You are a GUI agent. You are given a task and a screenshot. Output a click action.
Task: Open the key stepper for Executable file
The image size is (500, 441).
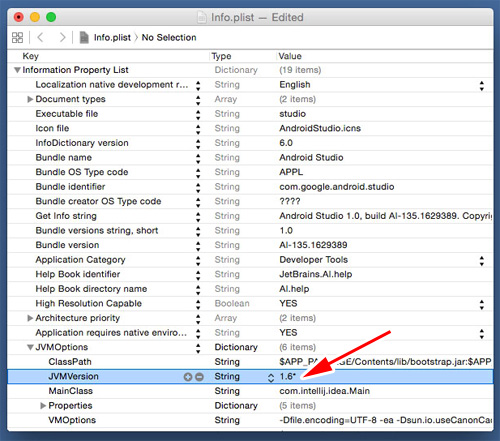click(x=198, y=115)
